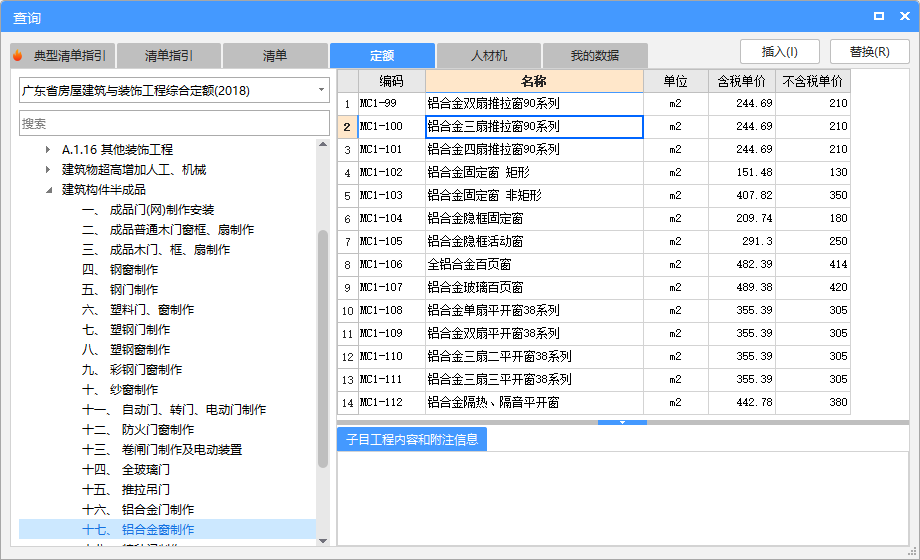Select 二、成品普通木门窗框、扇制作
920x560 pixels.
coord(168,230)
